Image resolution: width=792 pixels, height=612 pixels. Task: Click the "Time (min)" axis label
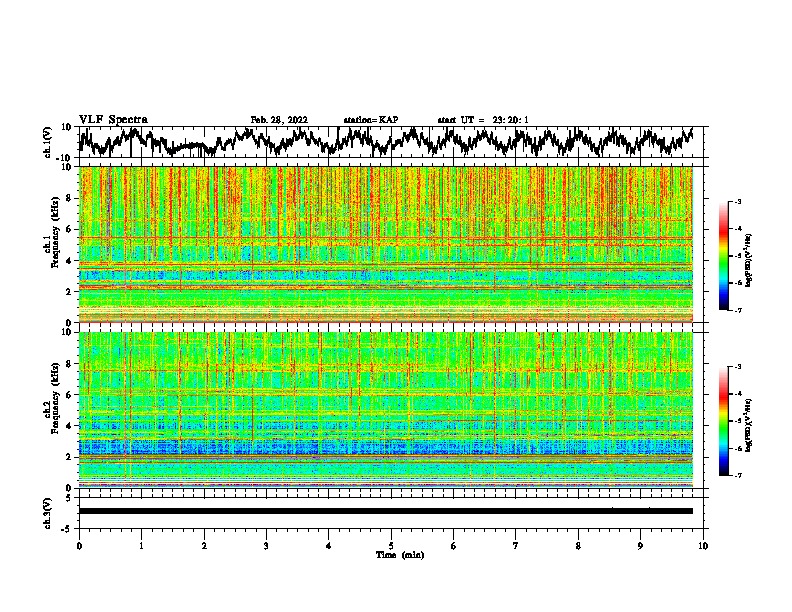point(400,555)
